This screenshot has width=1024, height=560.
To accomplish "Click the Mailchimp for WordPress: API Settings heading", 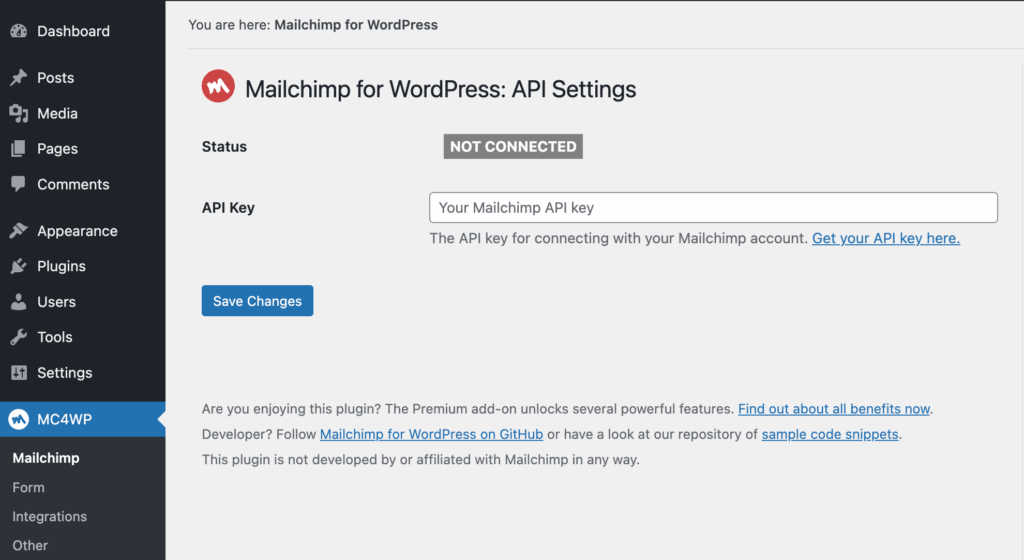I will (x=440, y=89).
